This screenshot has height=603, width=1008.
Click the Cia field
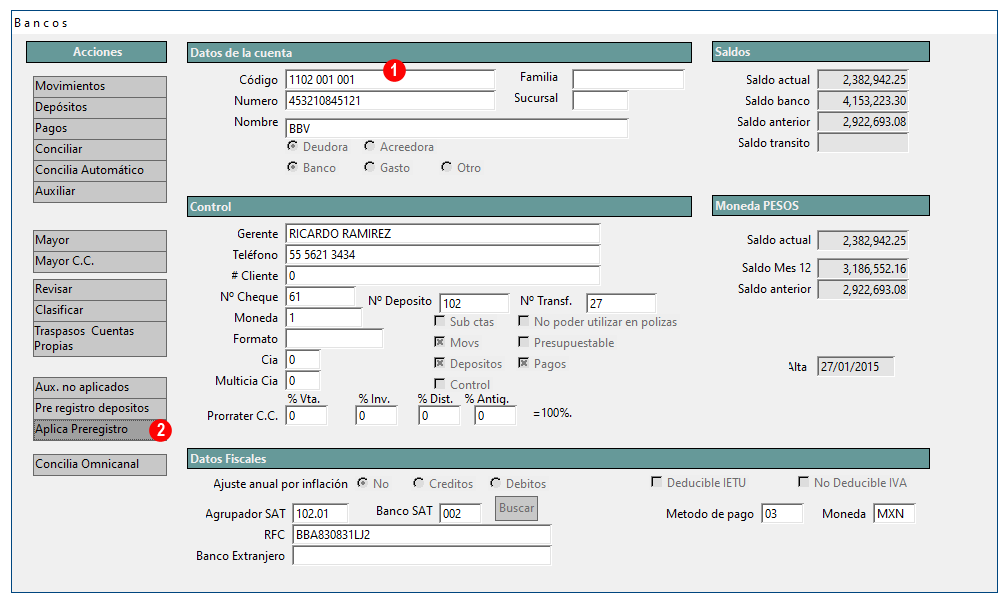click(x=303, y=360)
